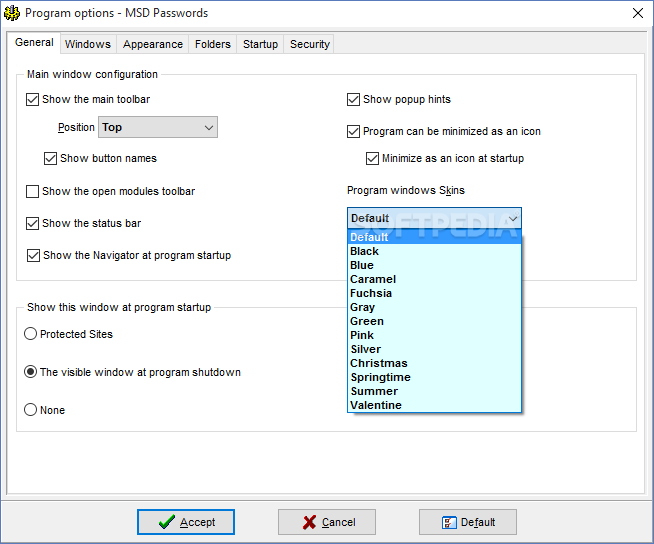The height and width of the screenshot is (544, 654).
Task: Select the Fuchsia skin option
Action: (434, 293)
